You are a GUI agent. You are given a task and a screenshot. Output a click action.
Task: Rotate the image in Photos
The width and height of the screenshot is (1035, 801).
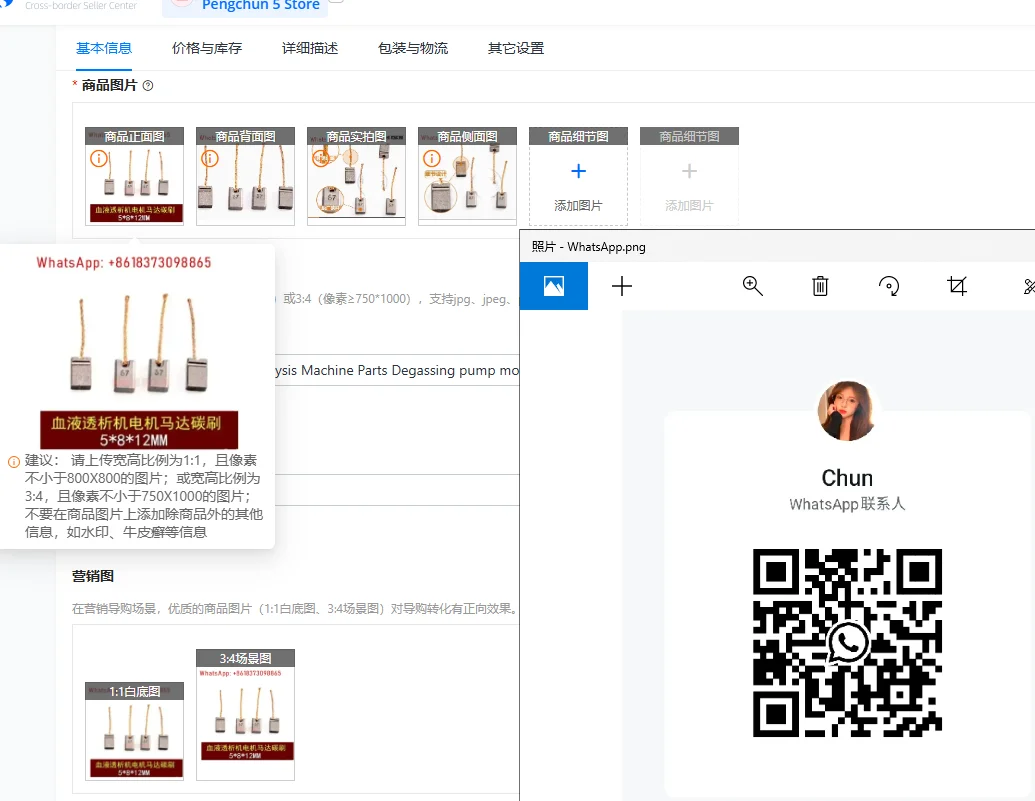[x=888, y=286]
